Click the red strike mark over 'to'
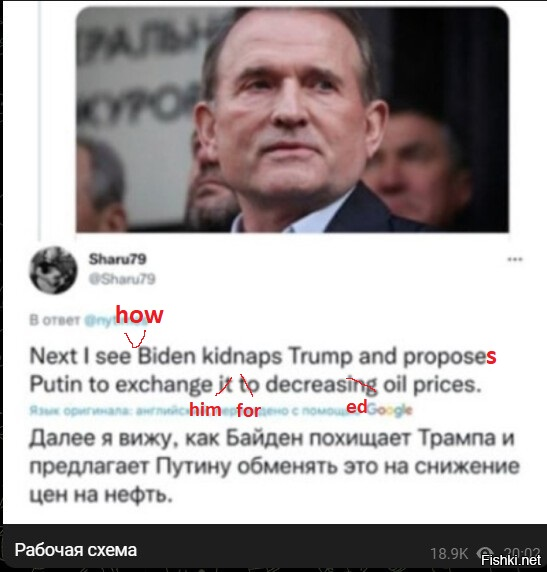 [x=247, y=385]
